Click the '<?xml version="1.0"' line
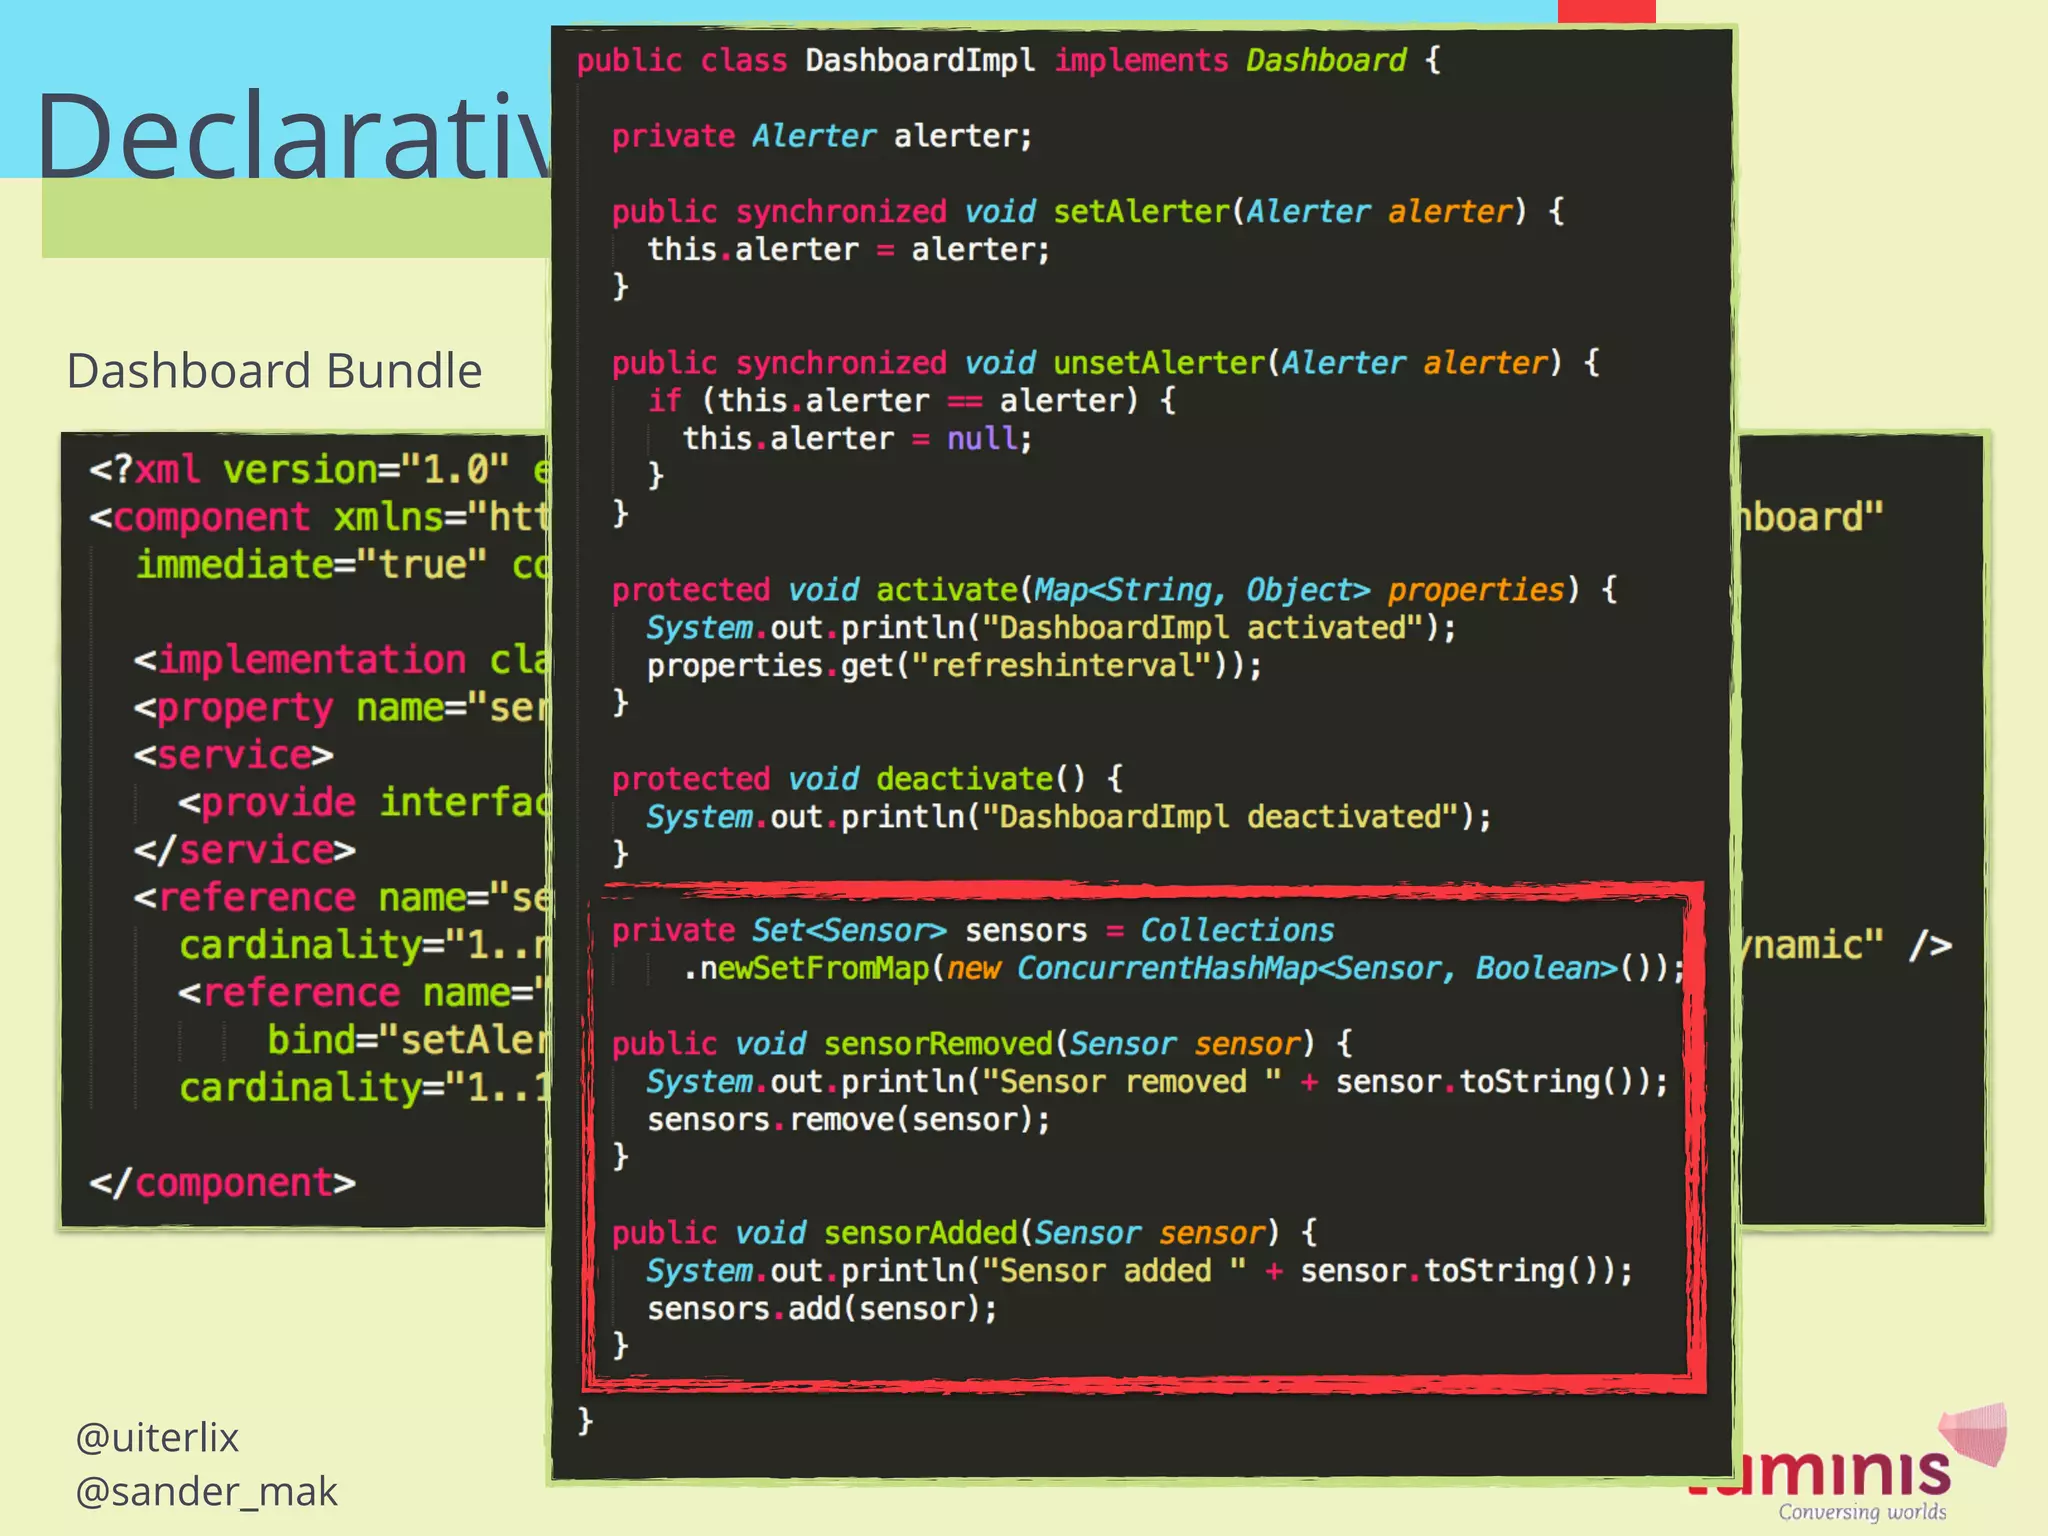 coord(319,470)
